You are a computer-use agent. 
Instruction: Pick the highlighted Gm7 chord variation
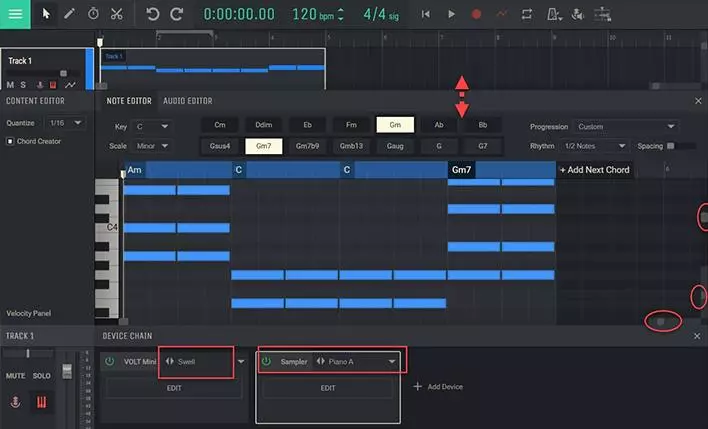[264, 146]
